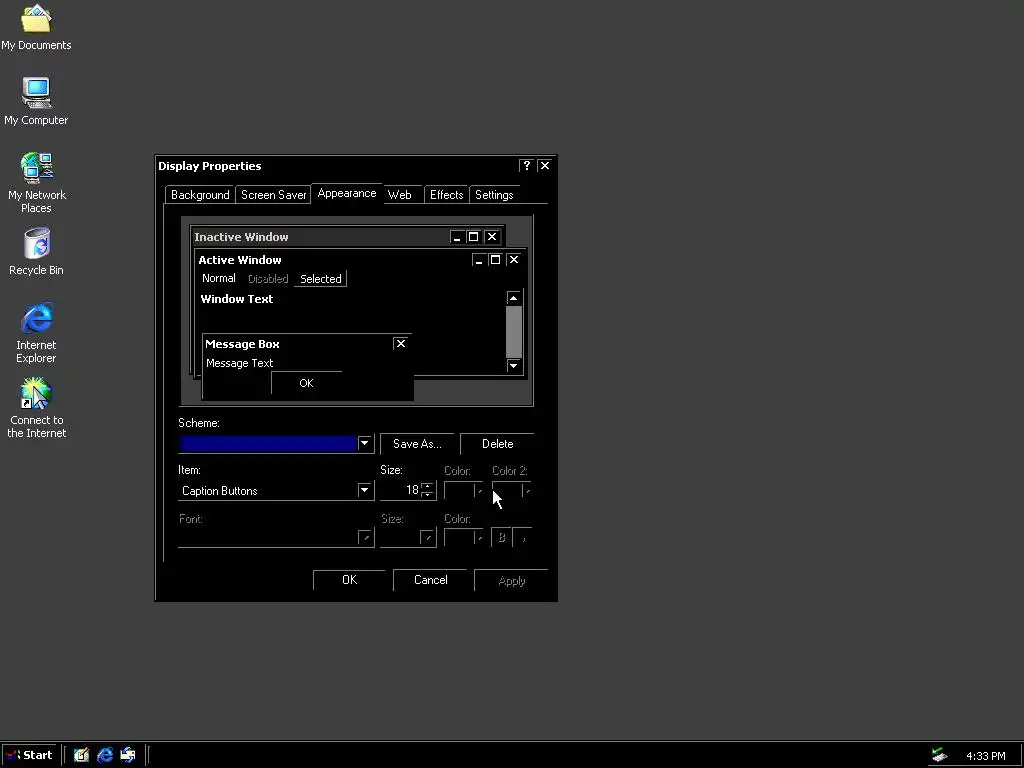The width and height of the screenshot is (1024, 768).
Task: Open the Settings tab
Action: [494, 195]
